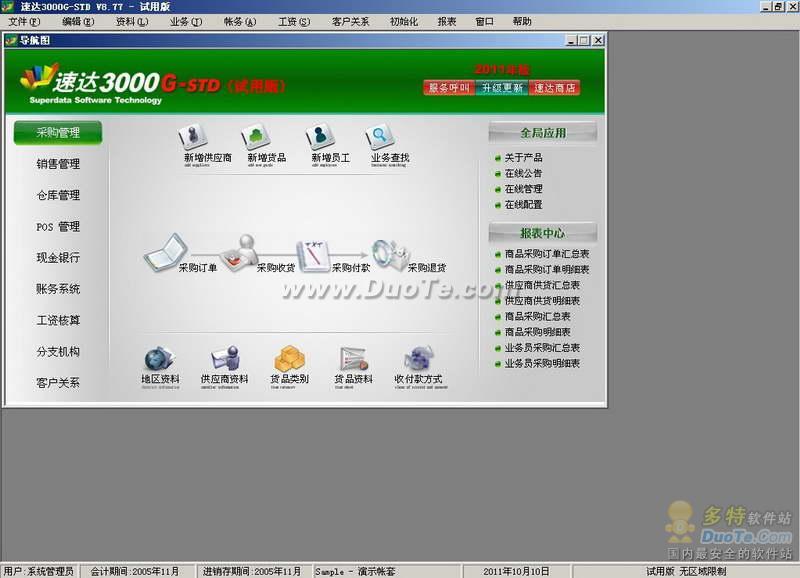Click status bar 用户:系统管理员
The image size is (800, 578).
click(39, 571)
